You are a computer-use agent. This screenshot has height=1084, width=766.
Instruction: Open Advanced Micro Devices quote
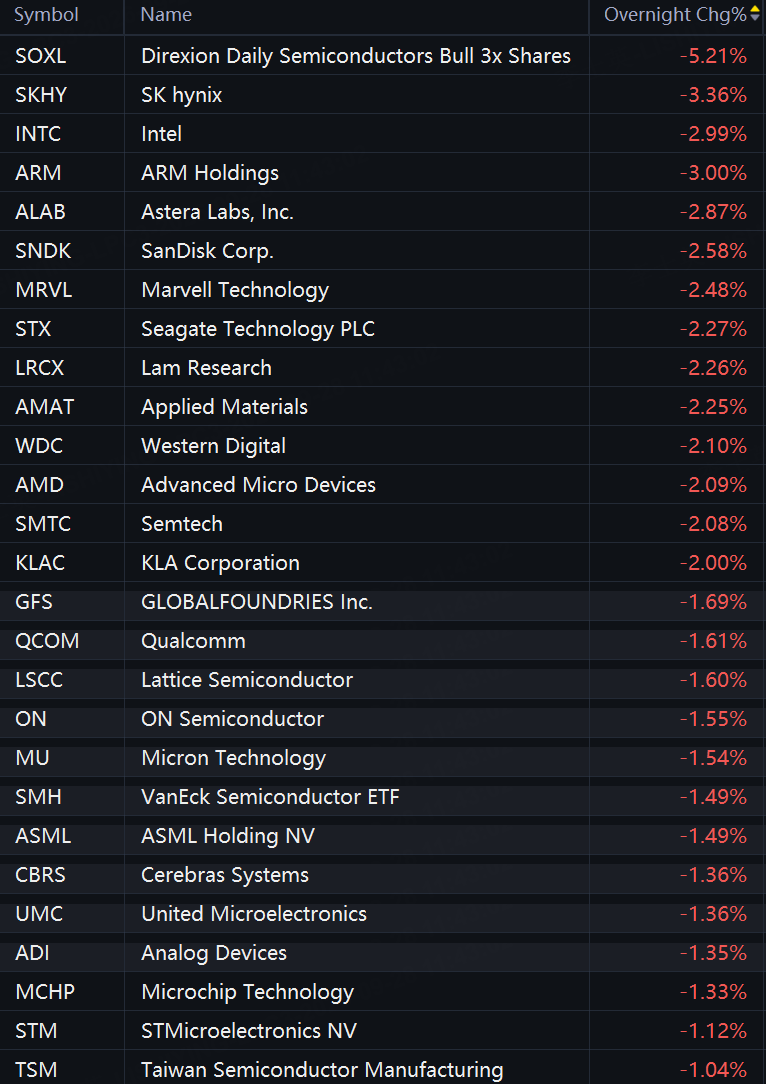[x=383, y=485]
